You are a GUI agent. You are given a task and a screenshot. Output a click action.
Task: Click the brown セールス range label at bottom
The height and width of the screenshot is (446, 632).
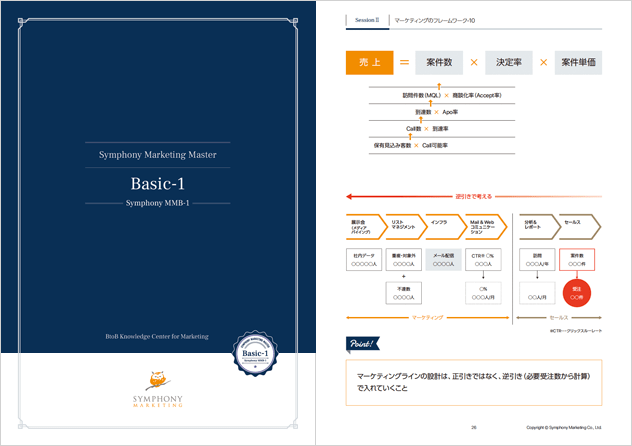pos(559,317)
